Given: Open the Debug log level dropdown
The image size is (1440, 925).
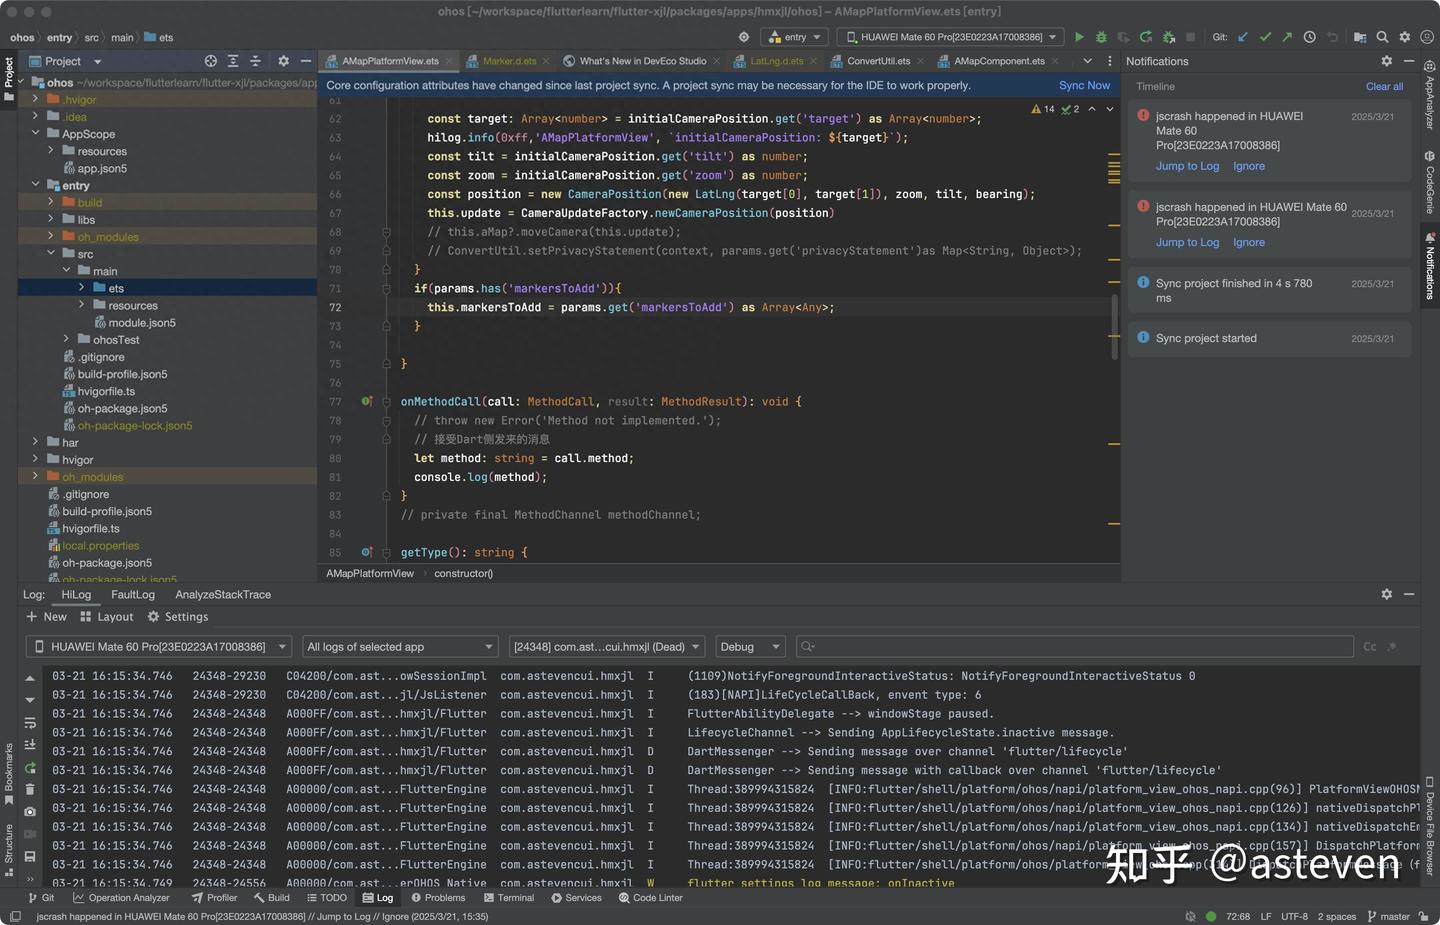Looking at the screenshot, I should click(x=748, y=647).
